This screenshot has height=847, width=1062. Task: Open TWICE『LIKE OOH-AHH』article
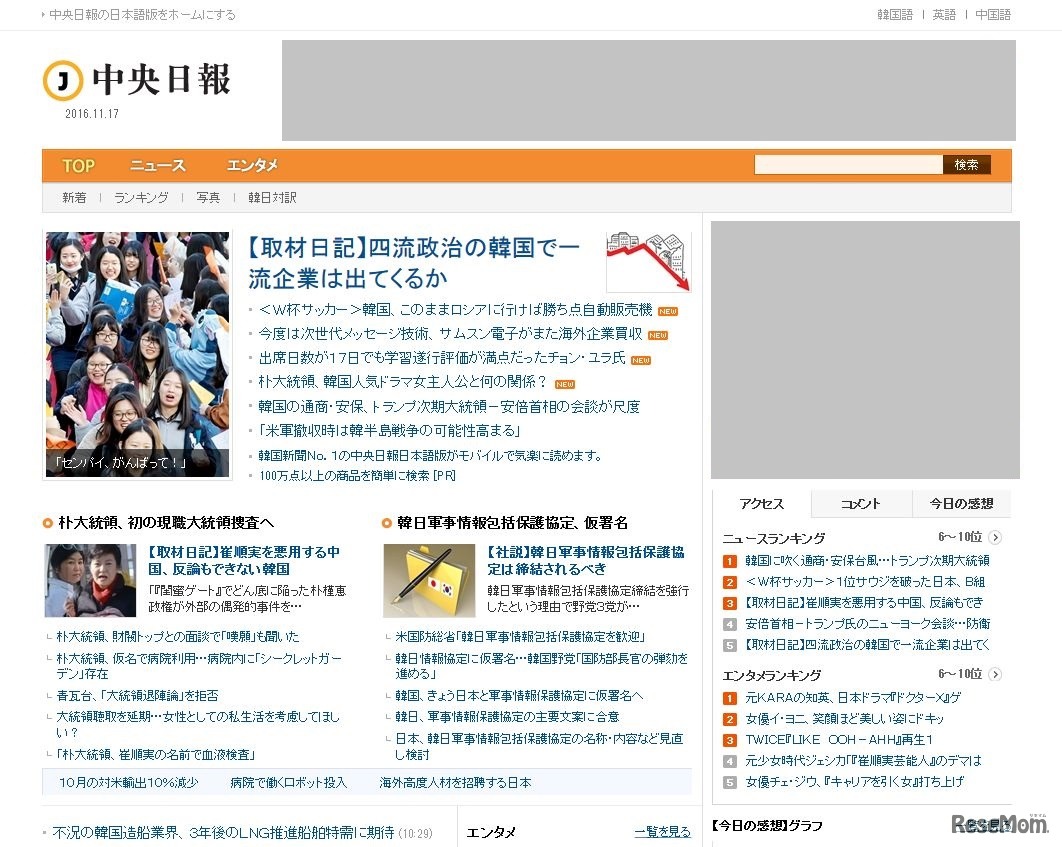click(839, 740)
